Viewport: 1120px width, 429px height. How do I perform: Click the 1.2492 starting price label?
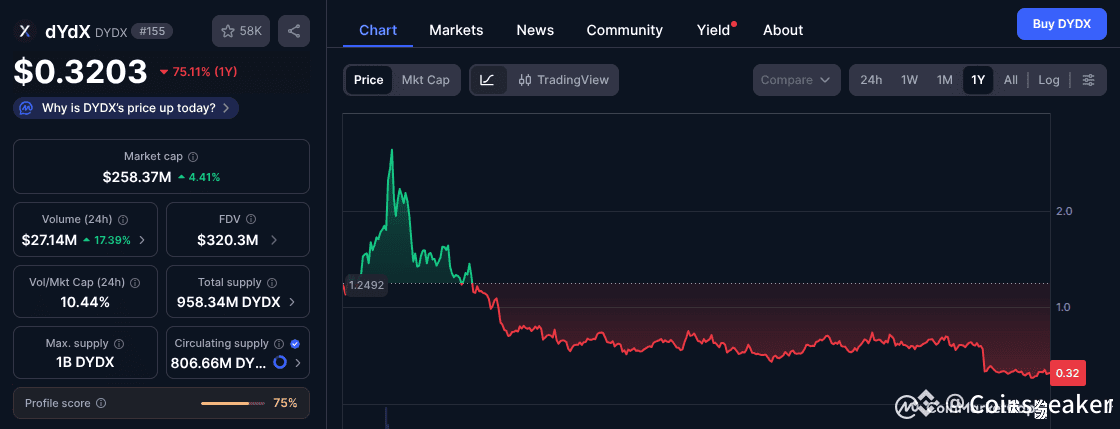point(366,286)
